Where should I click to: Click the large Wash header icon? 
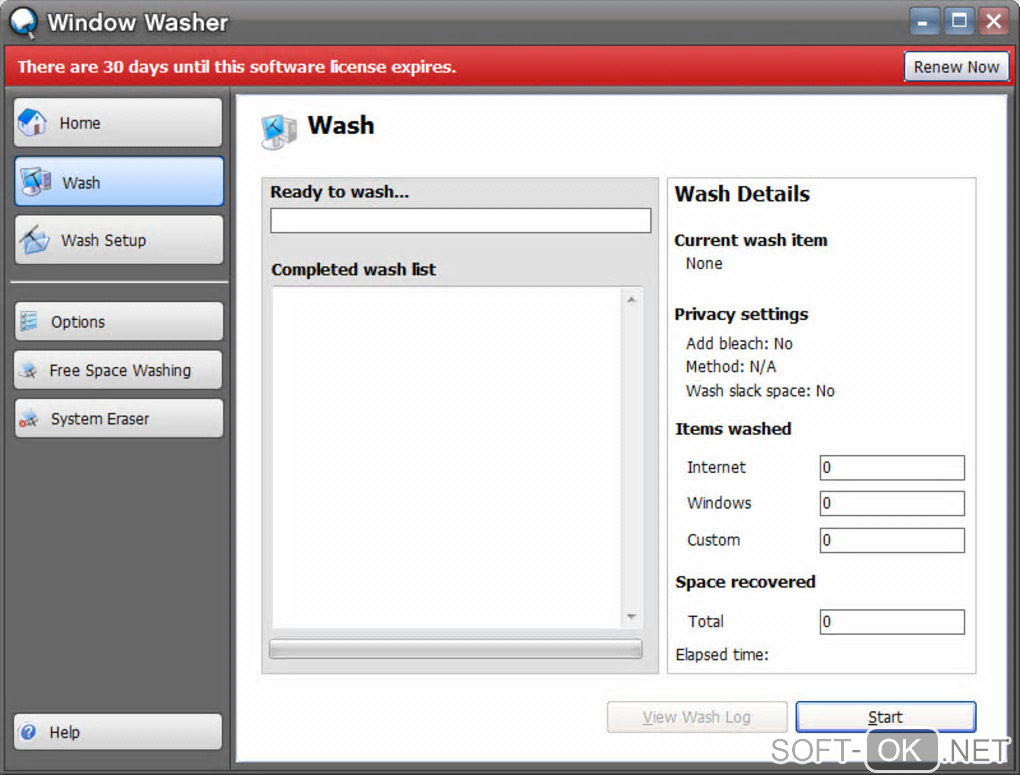pos(279,131)
